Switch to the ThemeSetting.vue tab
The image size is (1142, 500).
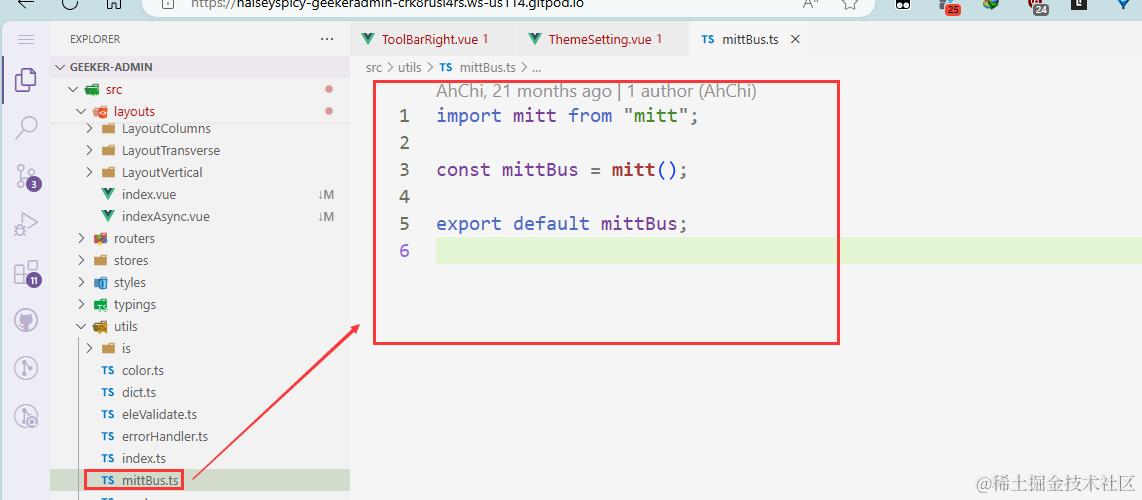(x=602, y=39)
